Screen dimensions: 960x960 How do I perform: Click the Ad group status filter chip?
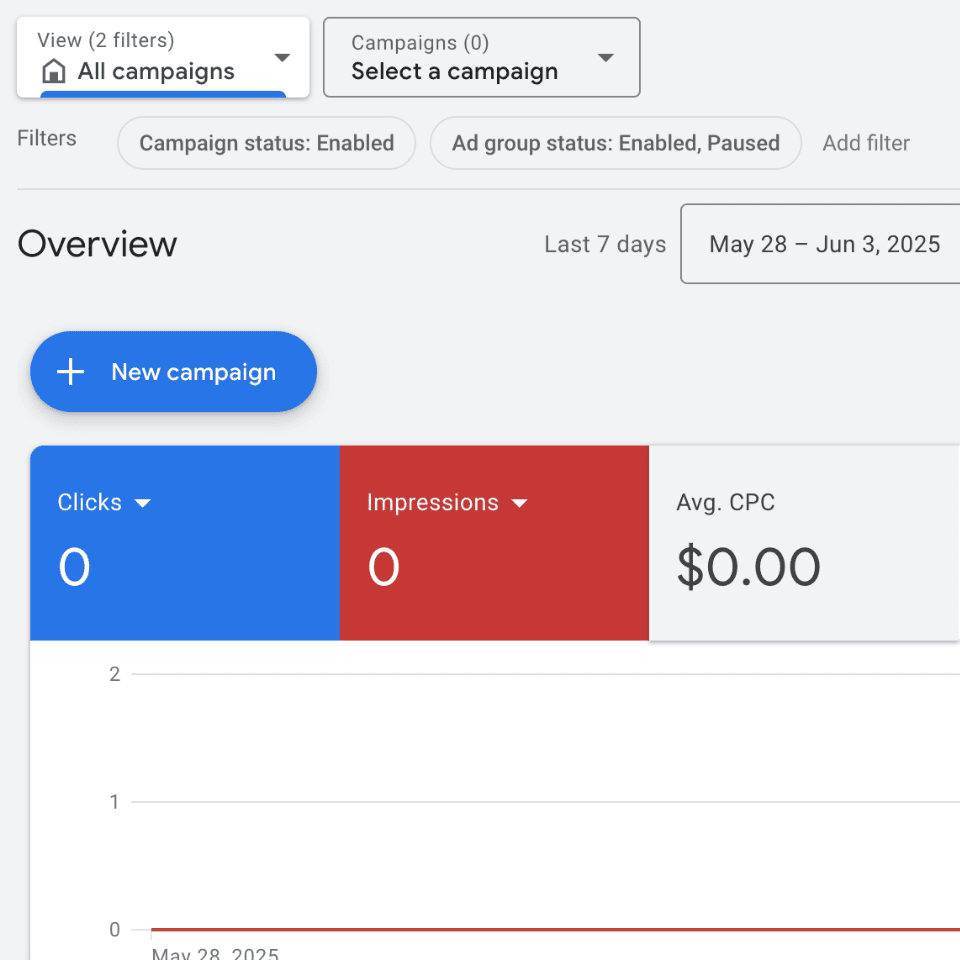coord(615,143)
